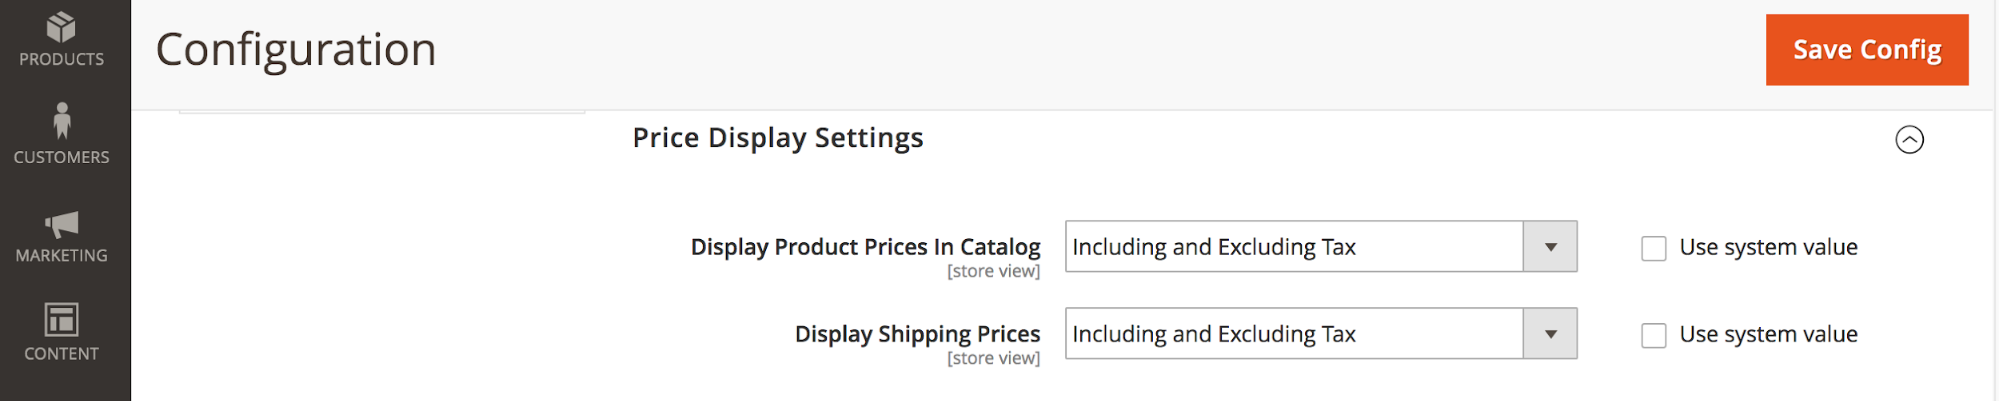
Task: Open the Display Shipping Prices dropdown
Action: [1294, 334]
